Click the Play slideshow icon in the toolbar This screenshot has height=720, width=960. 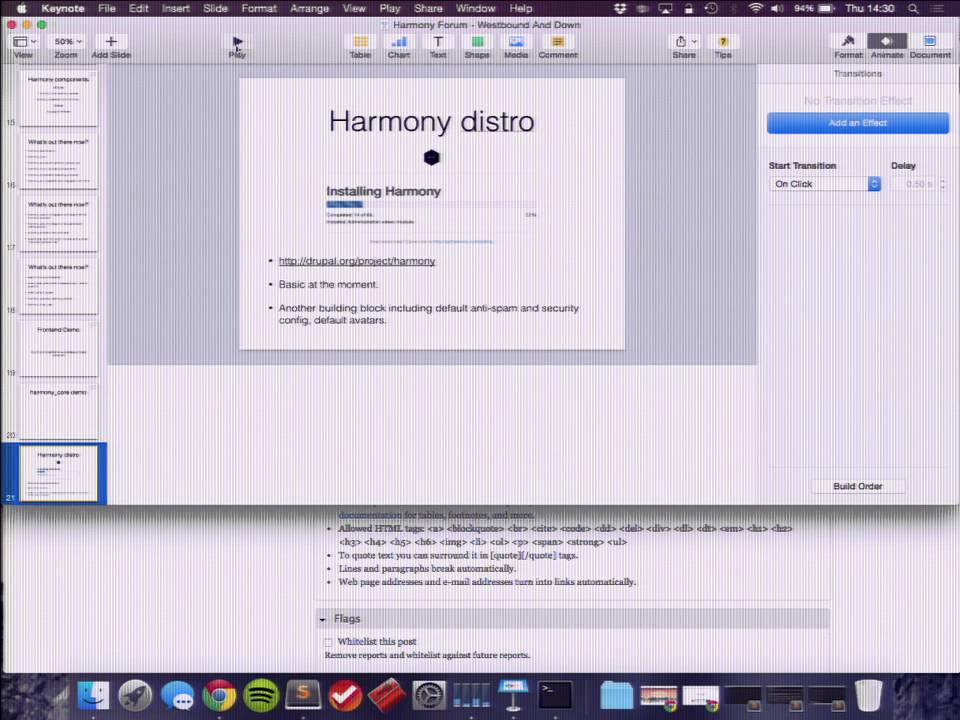pos(238,42)
